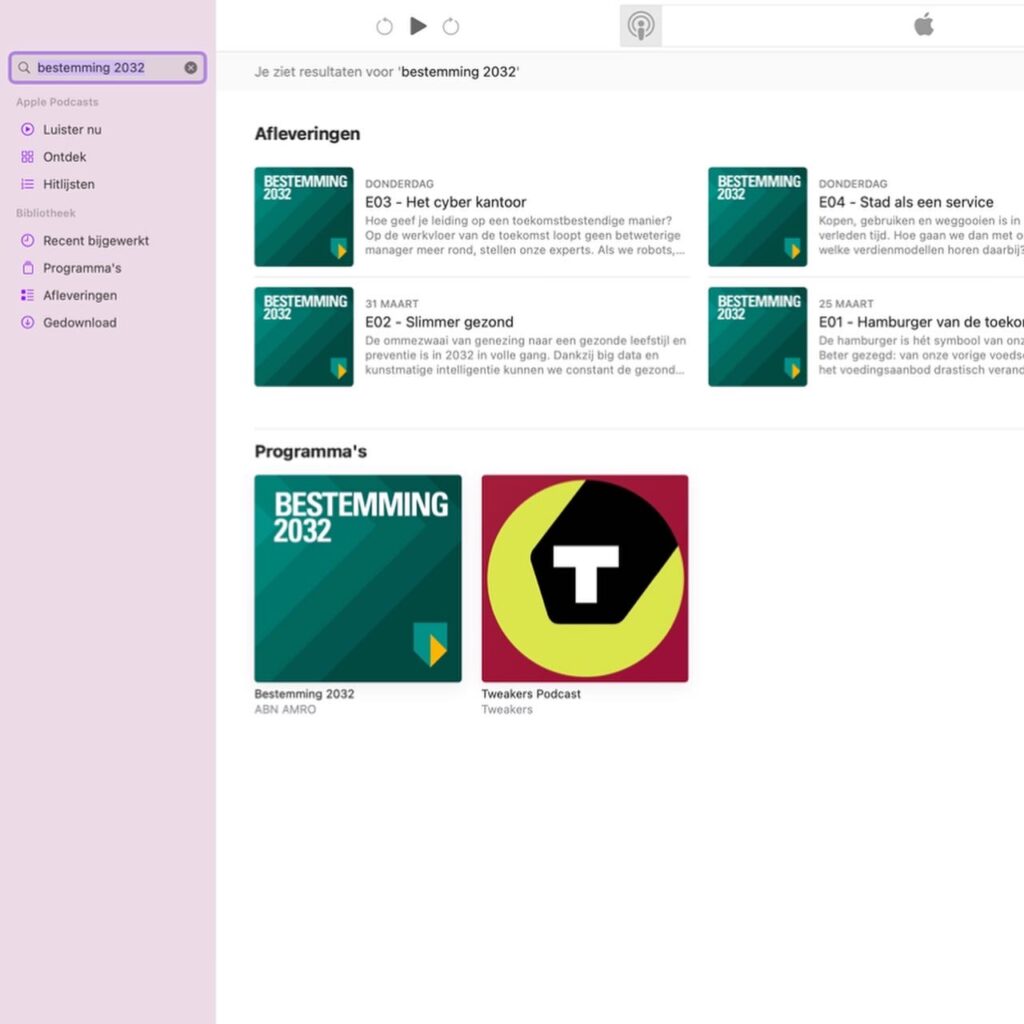Select Recent bijgewerkt in the library
The image size is (1024, 1024).
pos(95,241)
